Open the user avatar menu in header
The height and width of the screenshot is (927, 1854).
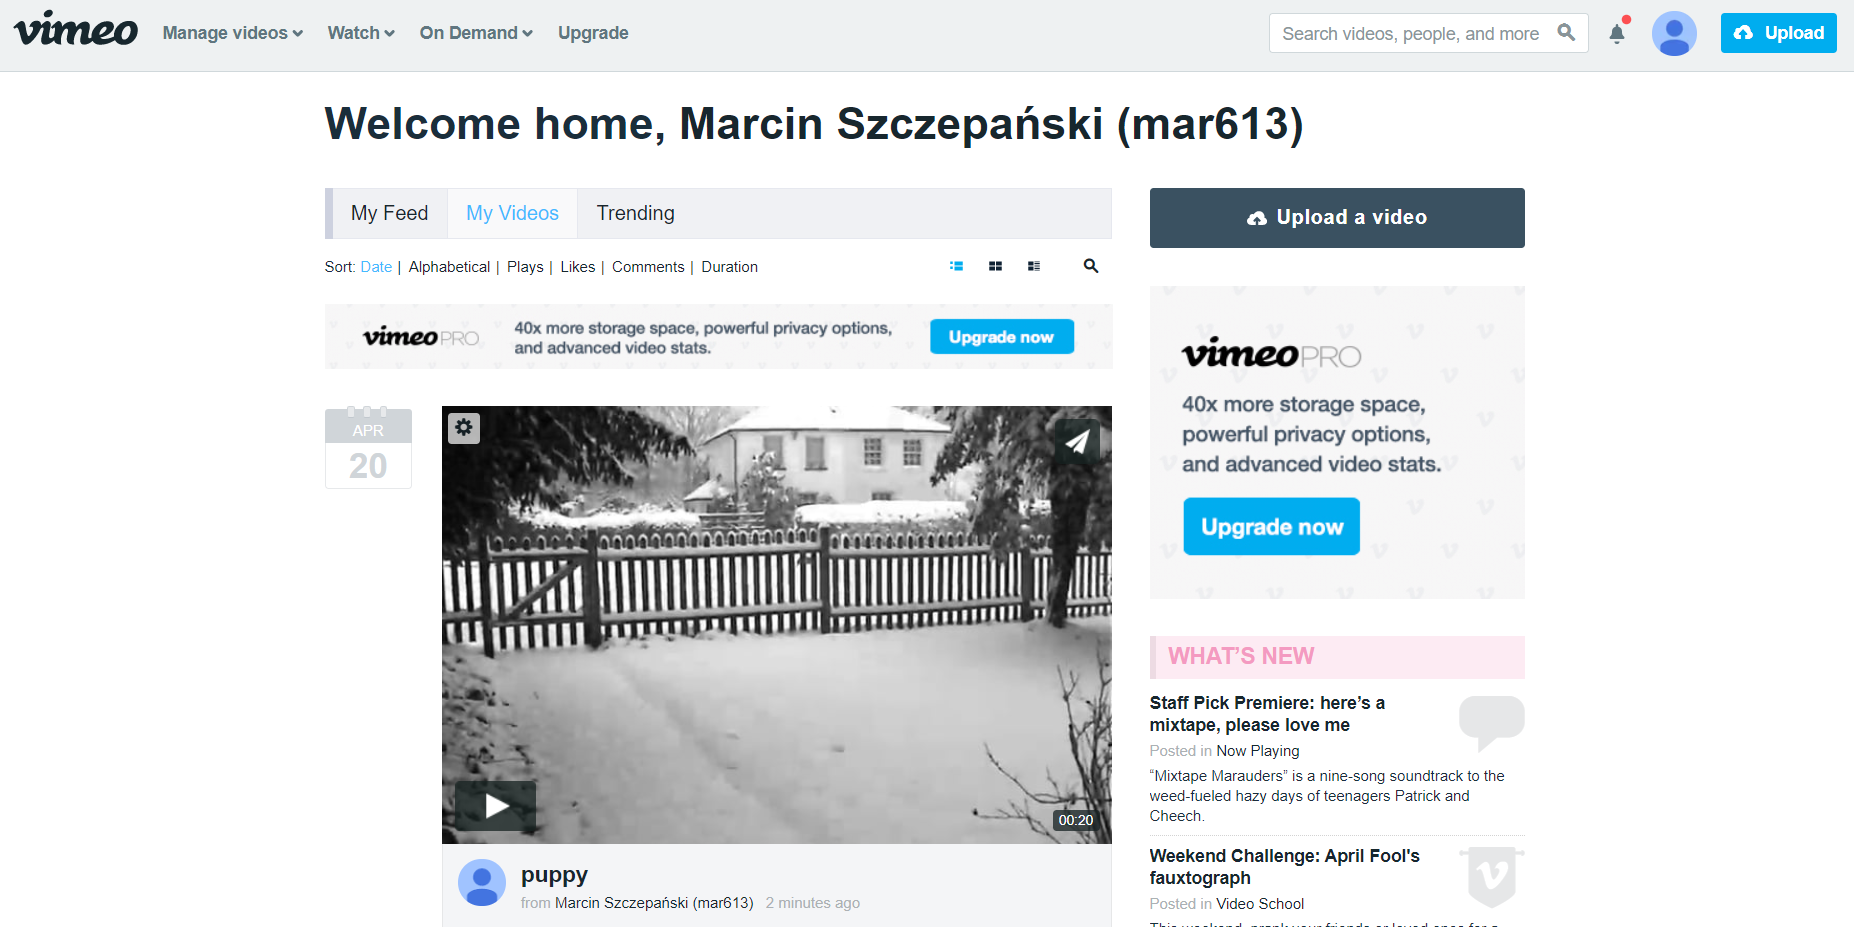point(1674,33)
